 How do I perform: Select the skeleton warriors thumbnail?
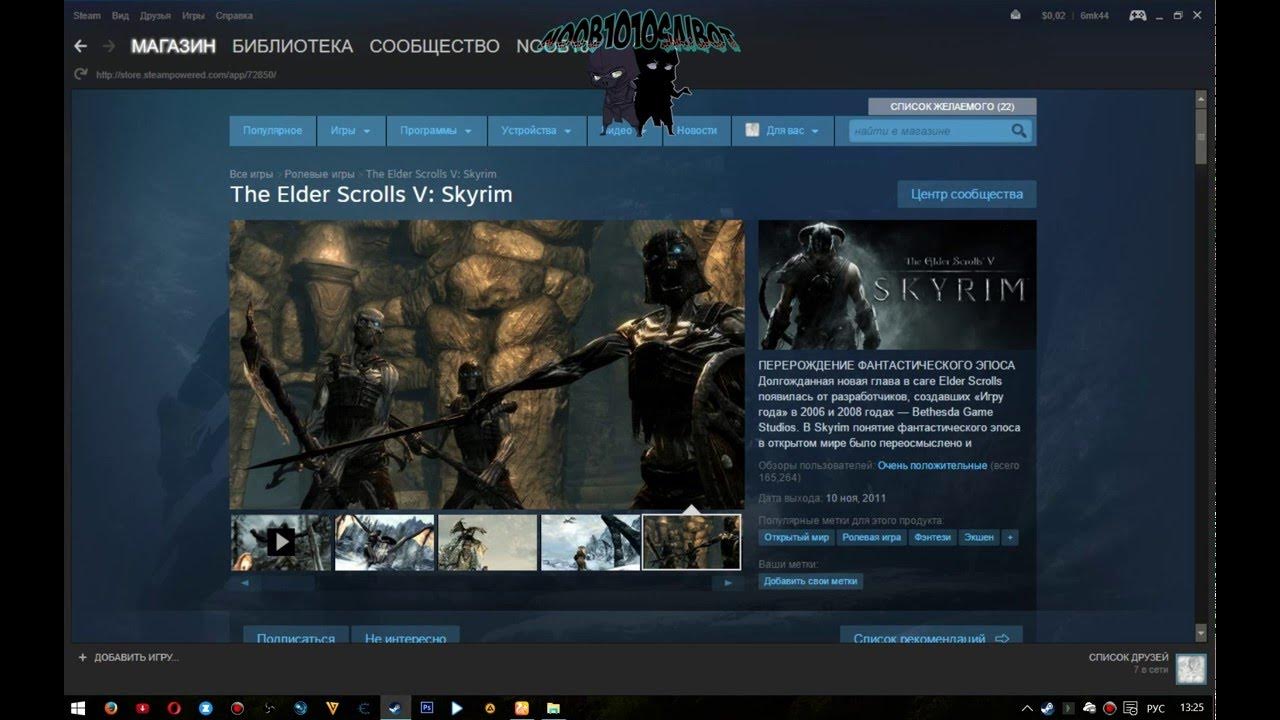692,542
